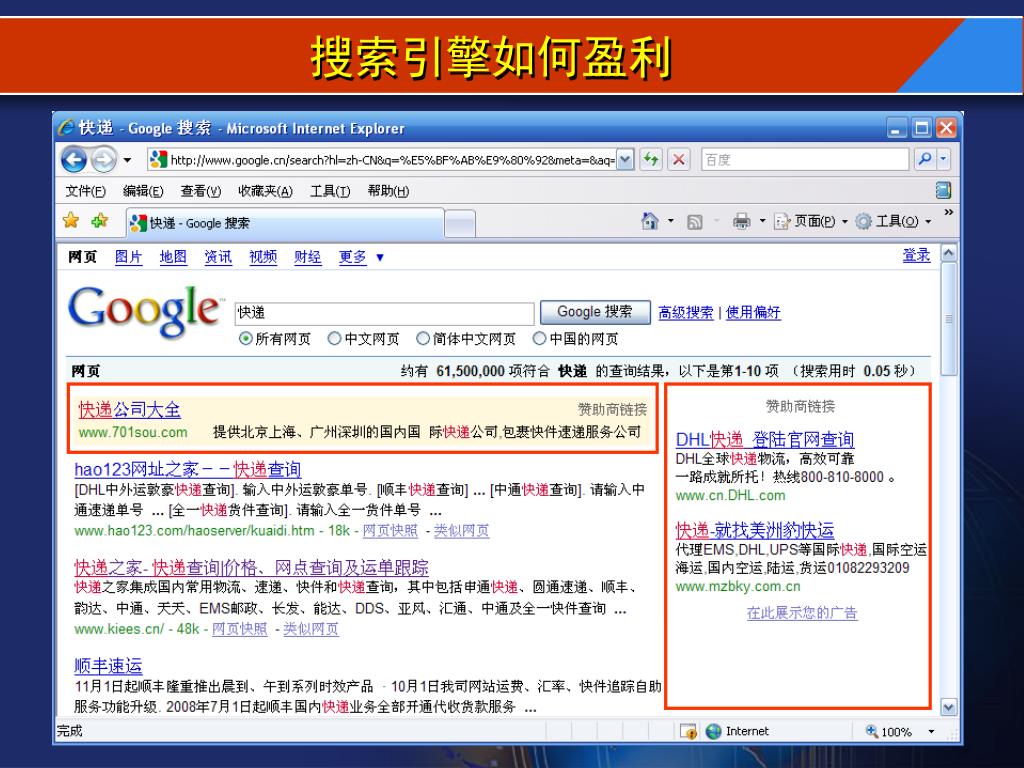Open the 工具(T) menu
Screen dimensions: 1024x768
click(x=330, y=191)
